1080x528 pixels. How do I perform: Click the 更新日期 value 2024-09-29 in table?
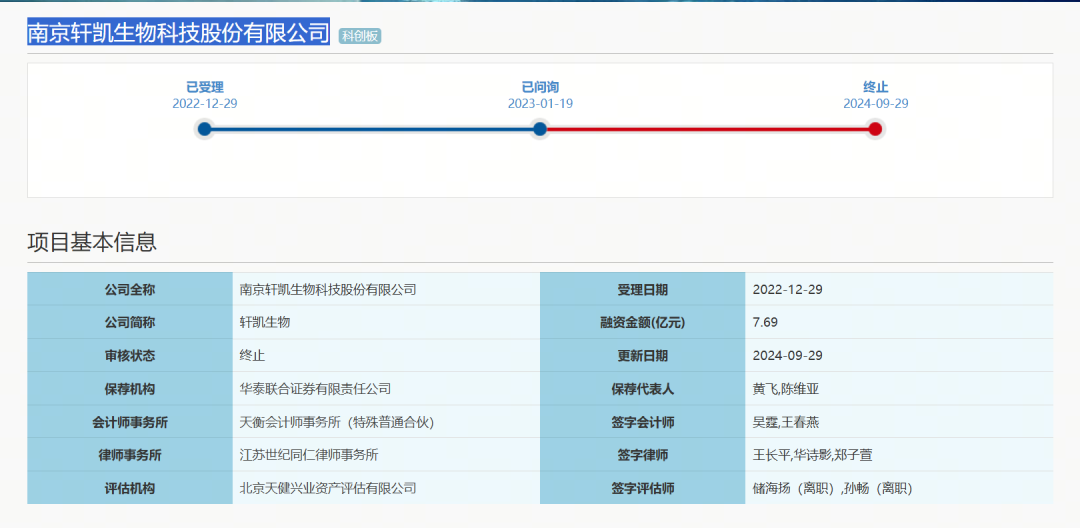(x=787, y=356)
